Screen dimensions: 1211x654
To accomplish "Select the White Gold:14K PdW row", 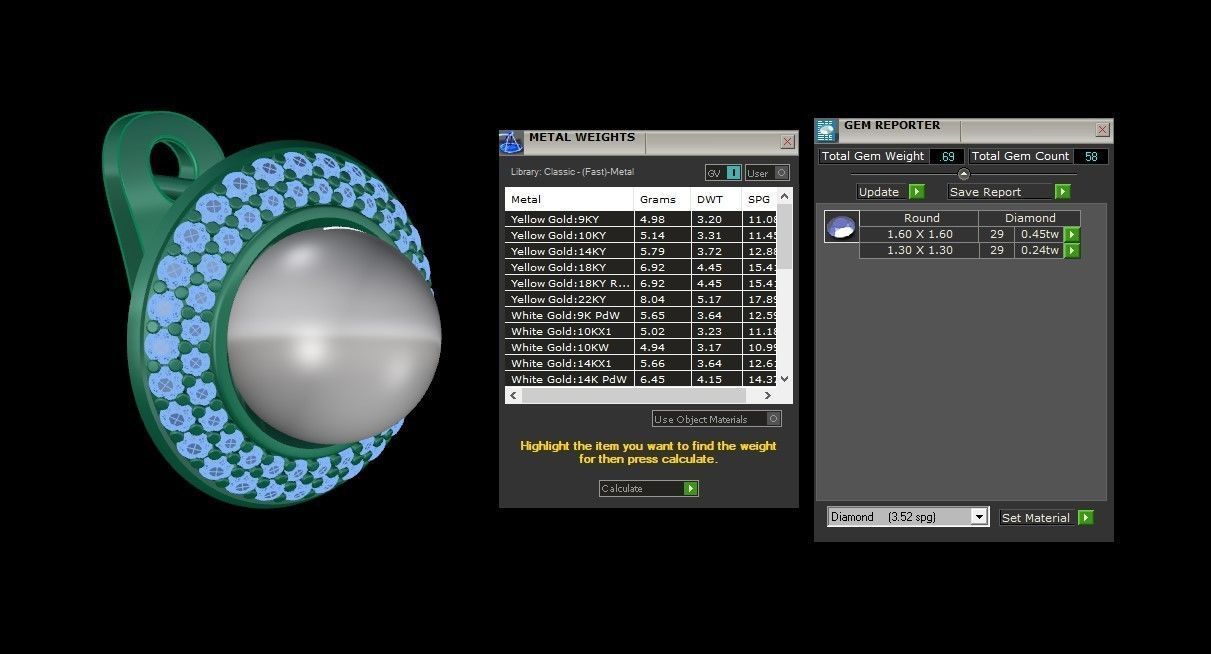I will [x=641, y=379].
